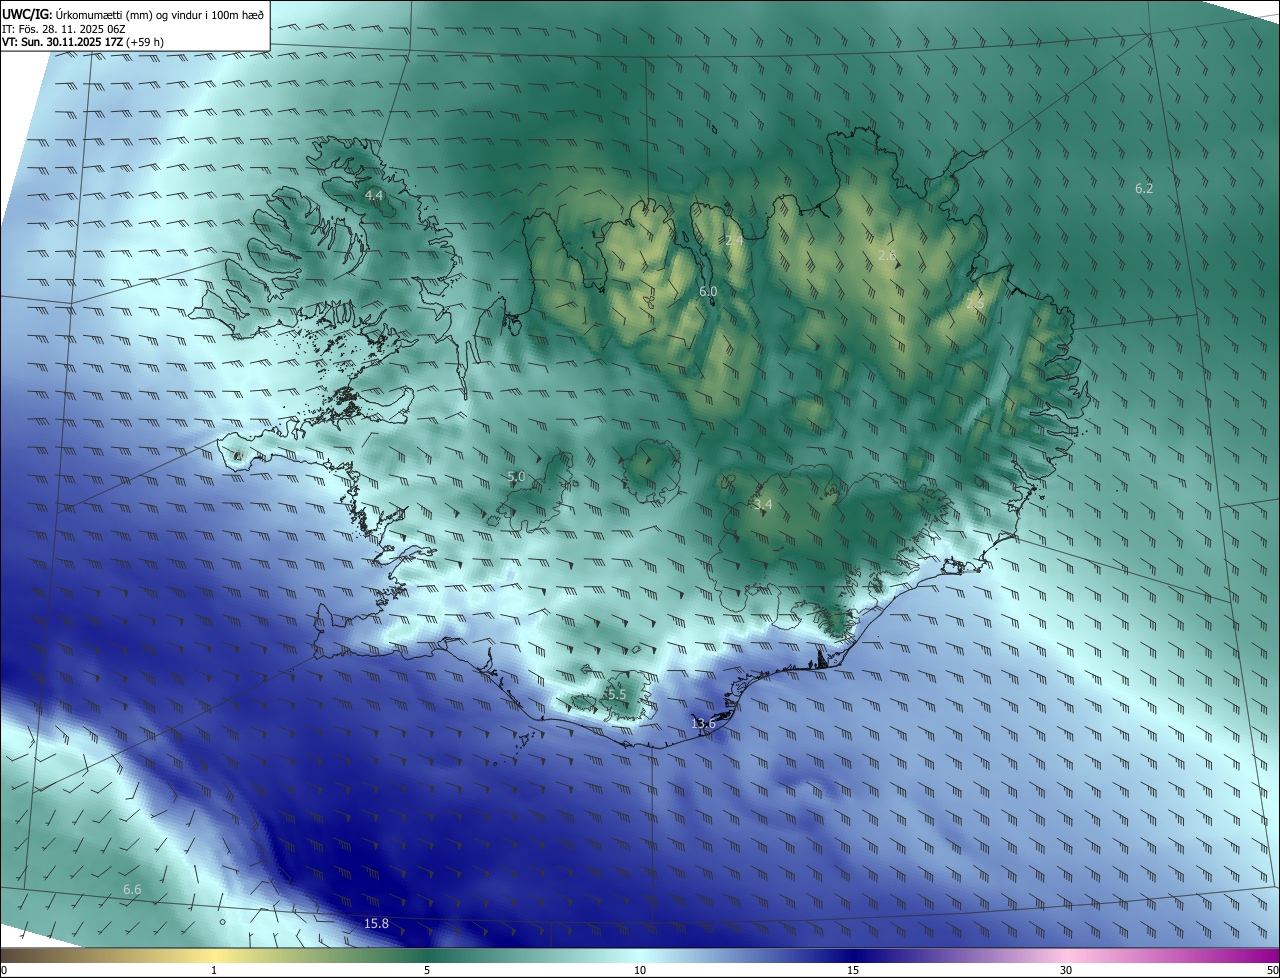1280x978 pixels.
Task: Click the colorbar tick label 5
Action: pyautogui.click(x=427, y=970)
